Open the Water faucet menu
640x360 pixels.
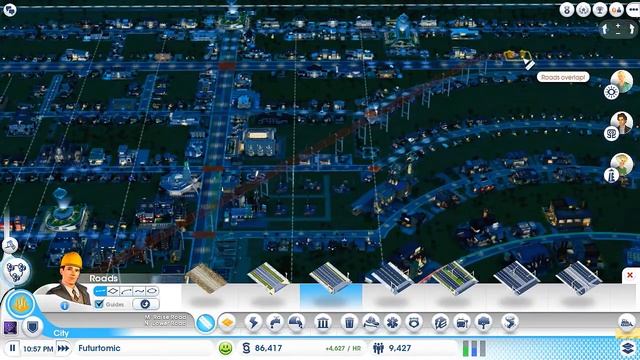(275, 322)
